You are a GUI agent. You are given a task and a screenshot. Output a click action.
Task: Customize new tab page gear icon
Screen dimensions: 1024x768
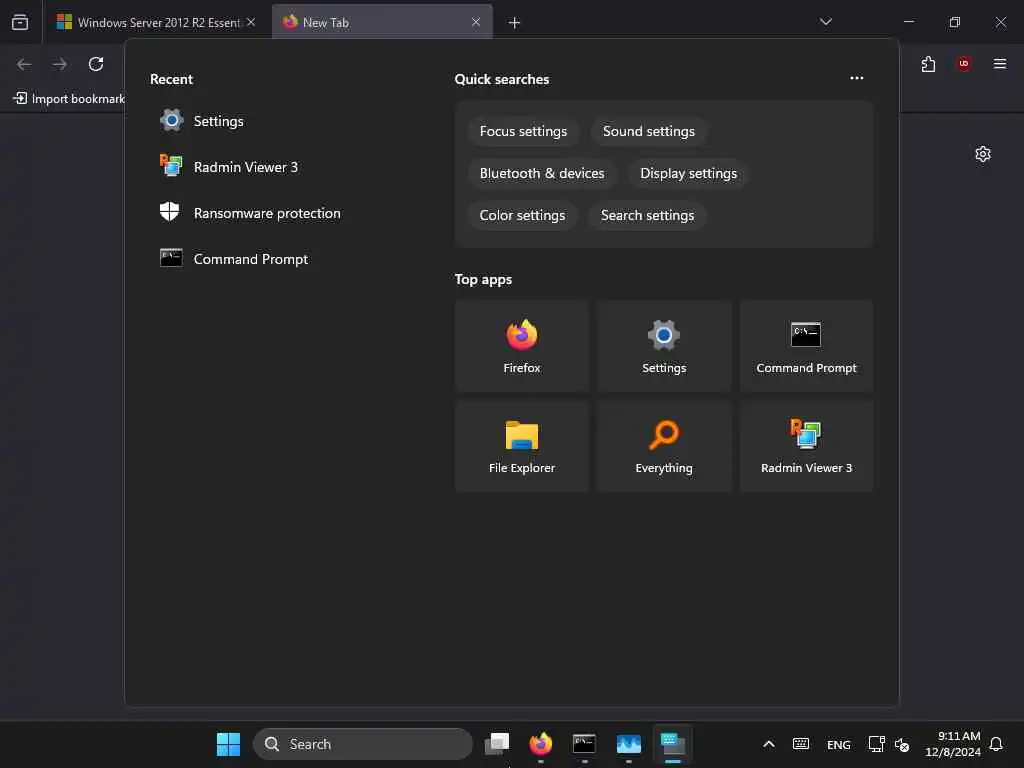(983, 154)
